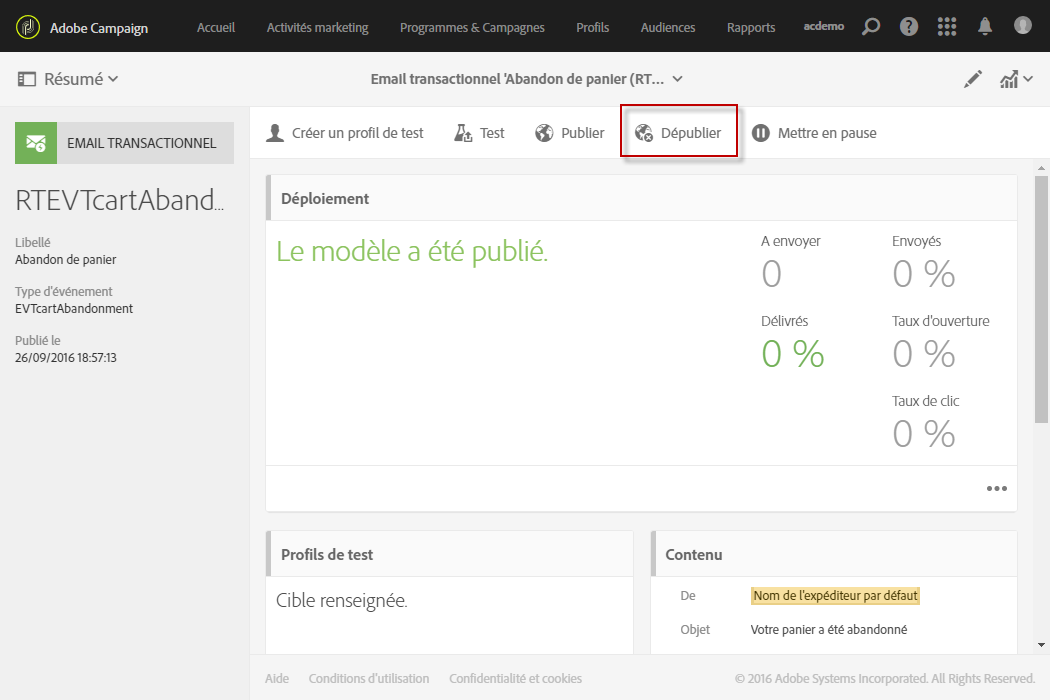Screen dimensions: 1050x700
Task: Open Activités marketing menu
Action: click(x=317, y=27)
